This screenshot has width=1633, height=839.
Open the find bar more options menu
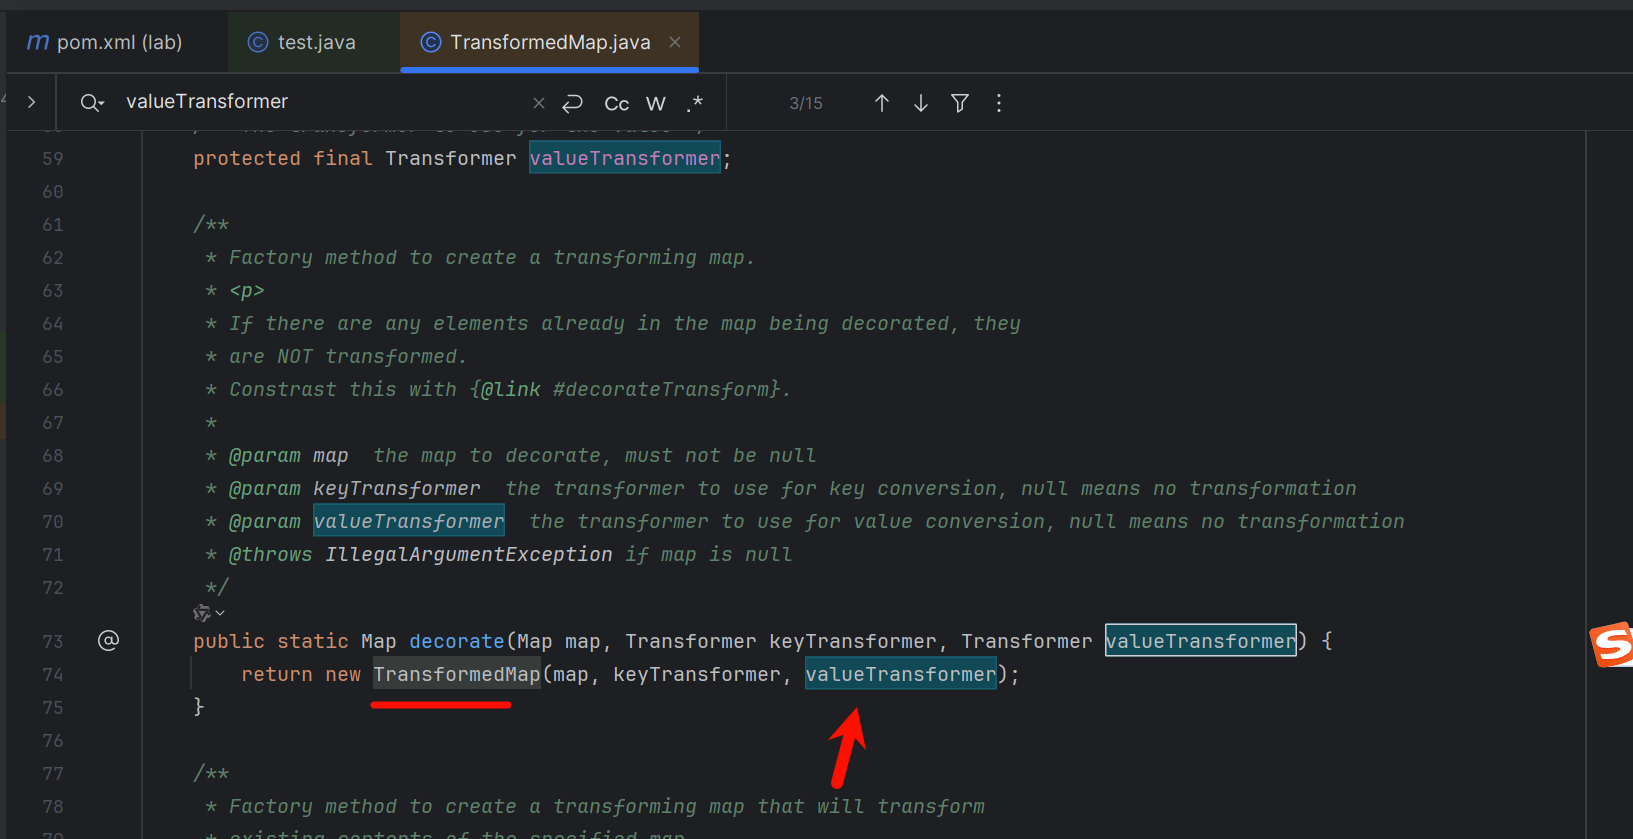[x=998, y=103]
